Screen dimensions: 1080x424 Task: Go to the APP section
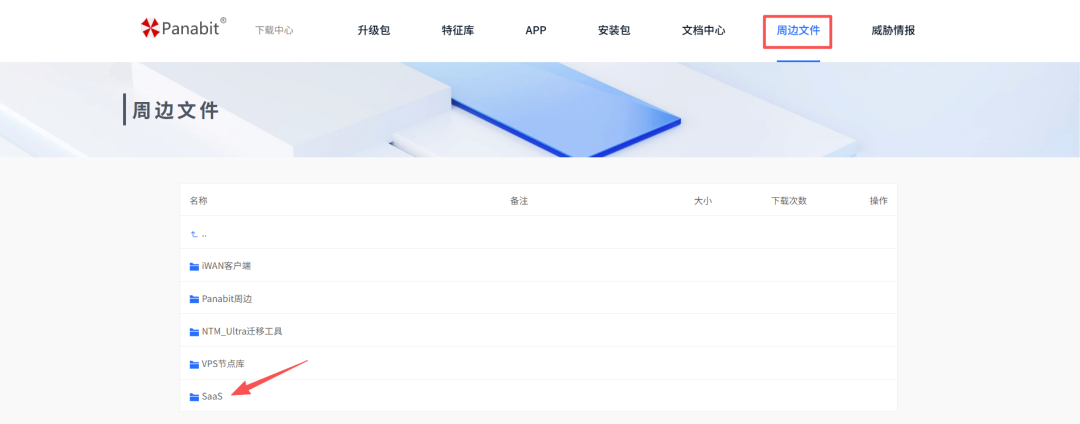pyautogui.click(x=536, y=30)
